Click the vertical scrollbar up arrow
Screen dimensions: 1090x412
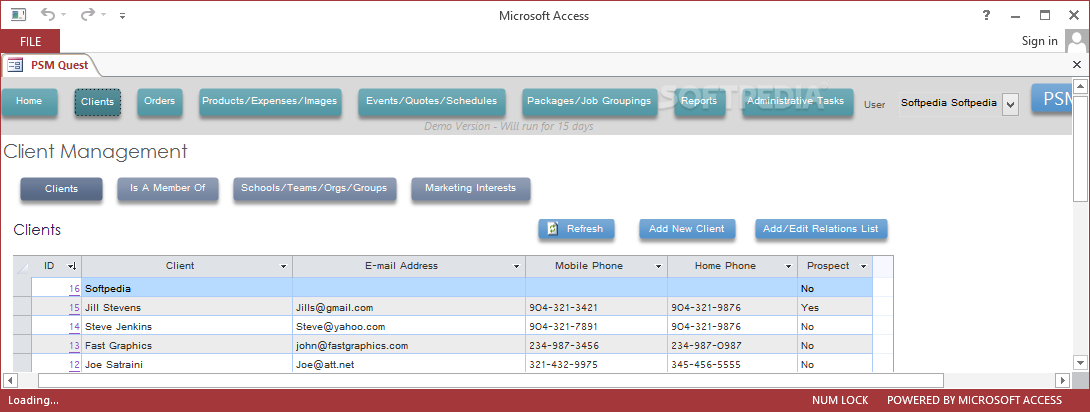[x=1080, y=86]
